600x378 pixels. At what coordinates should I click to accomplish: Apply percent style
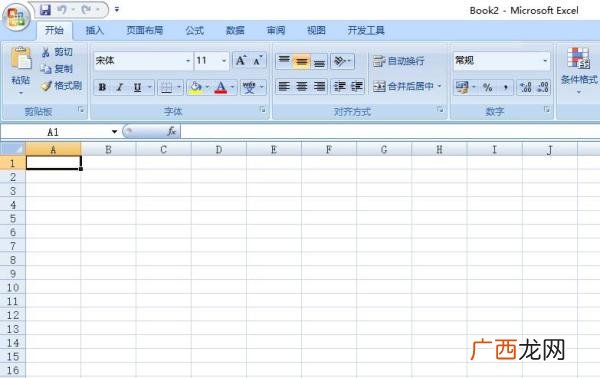point(488,88)
